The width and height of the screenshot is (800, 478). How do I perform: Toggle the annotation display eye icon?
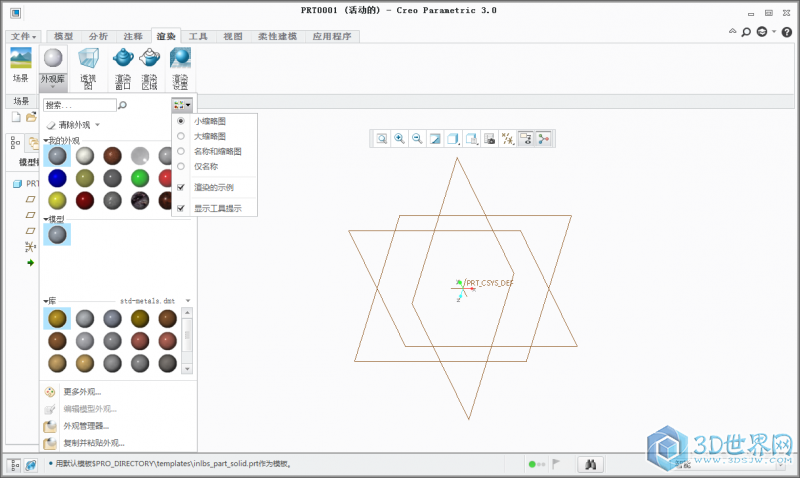(526, 139)
